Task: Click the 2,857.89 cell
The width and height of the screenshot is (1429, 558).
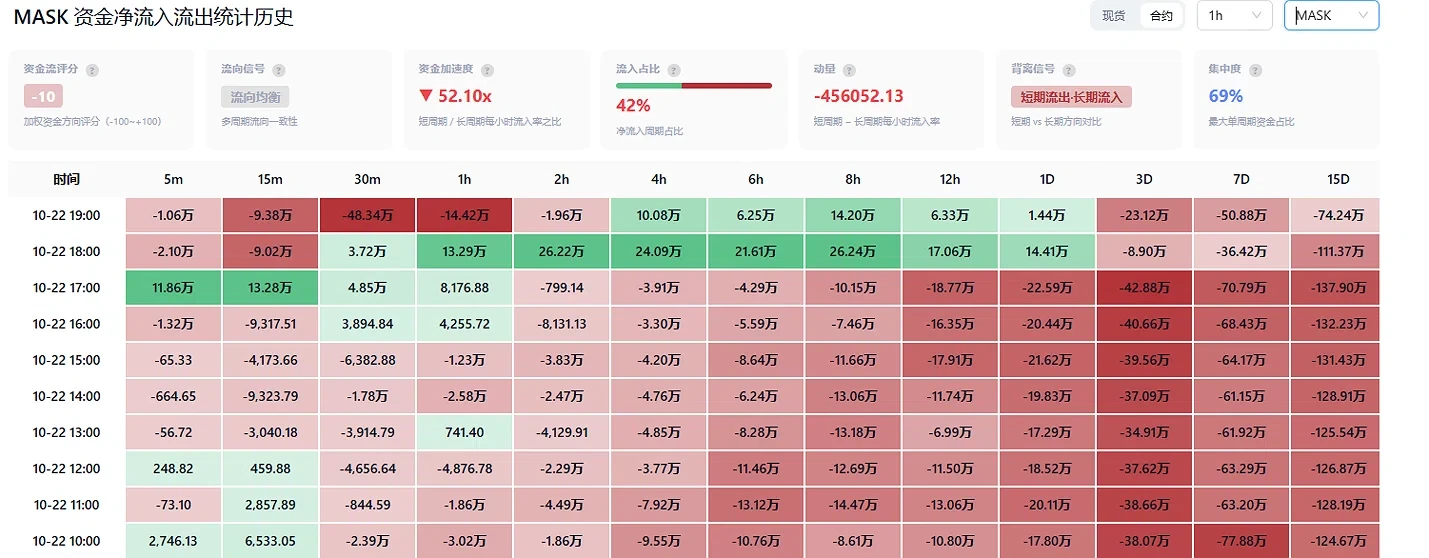Action: [271, 505]
